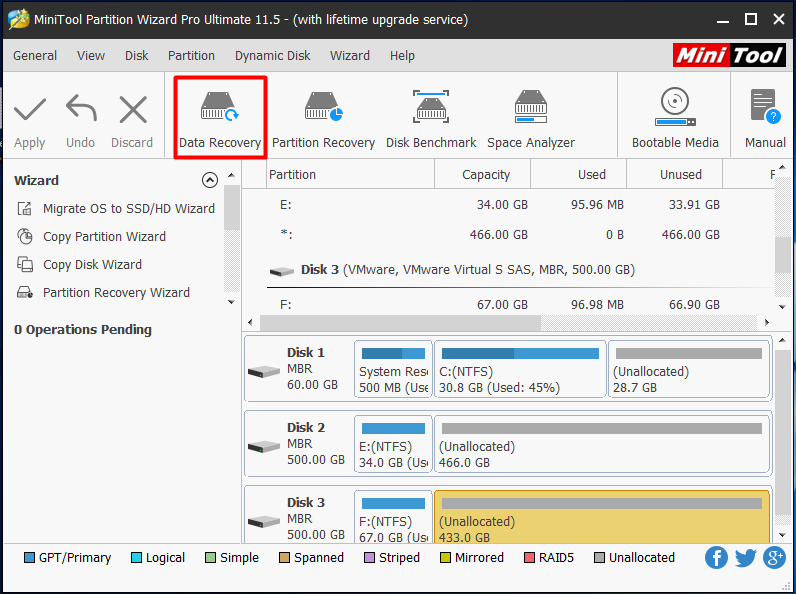Click the partition list scroll right arrow
796x594 pixels.
(767, 322)
